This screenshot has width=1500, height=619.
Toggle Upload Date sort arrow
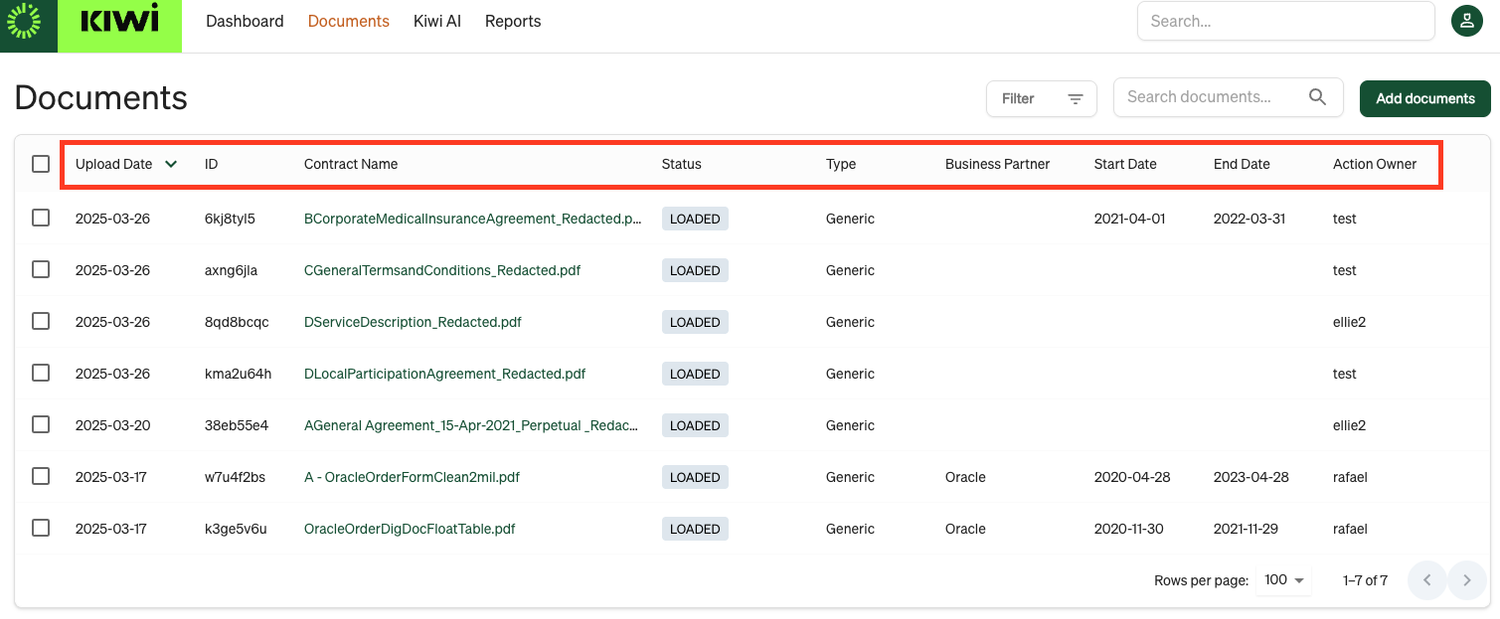(171, 164)
